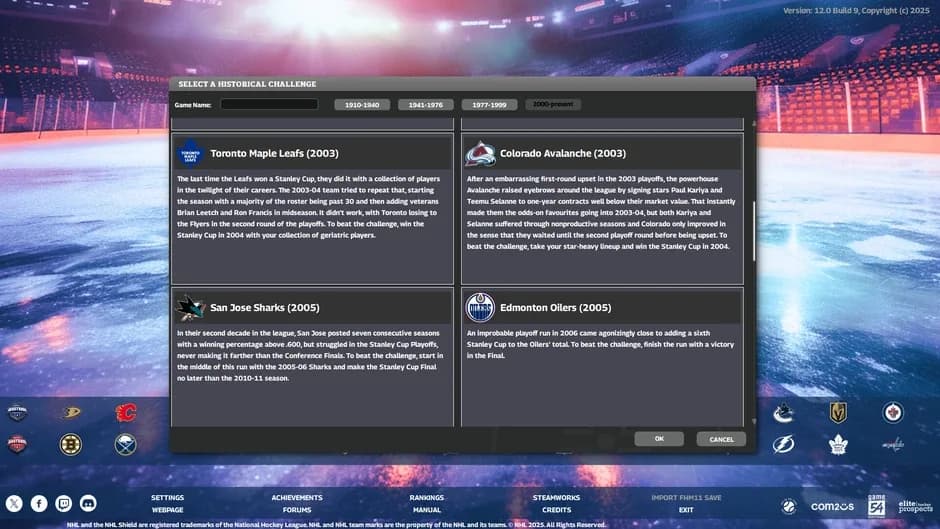Open the Facebook social link
Viewport: 940px width, 529px height.
click(x=39, y=503)
